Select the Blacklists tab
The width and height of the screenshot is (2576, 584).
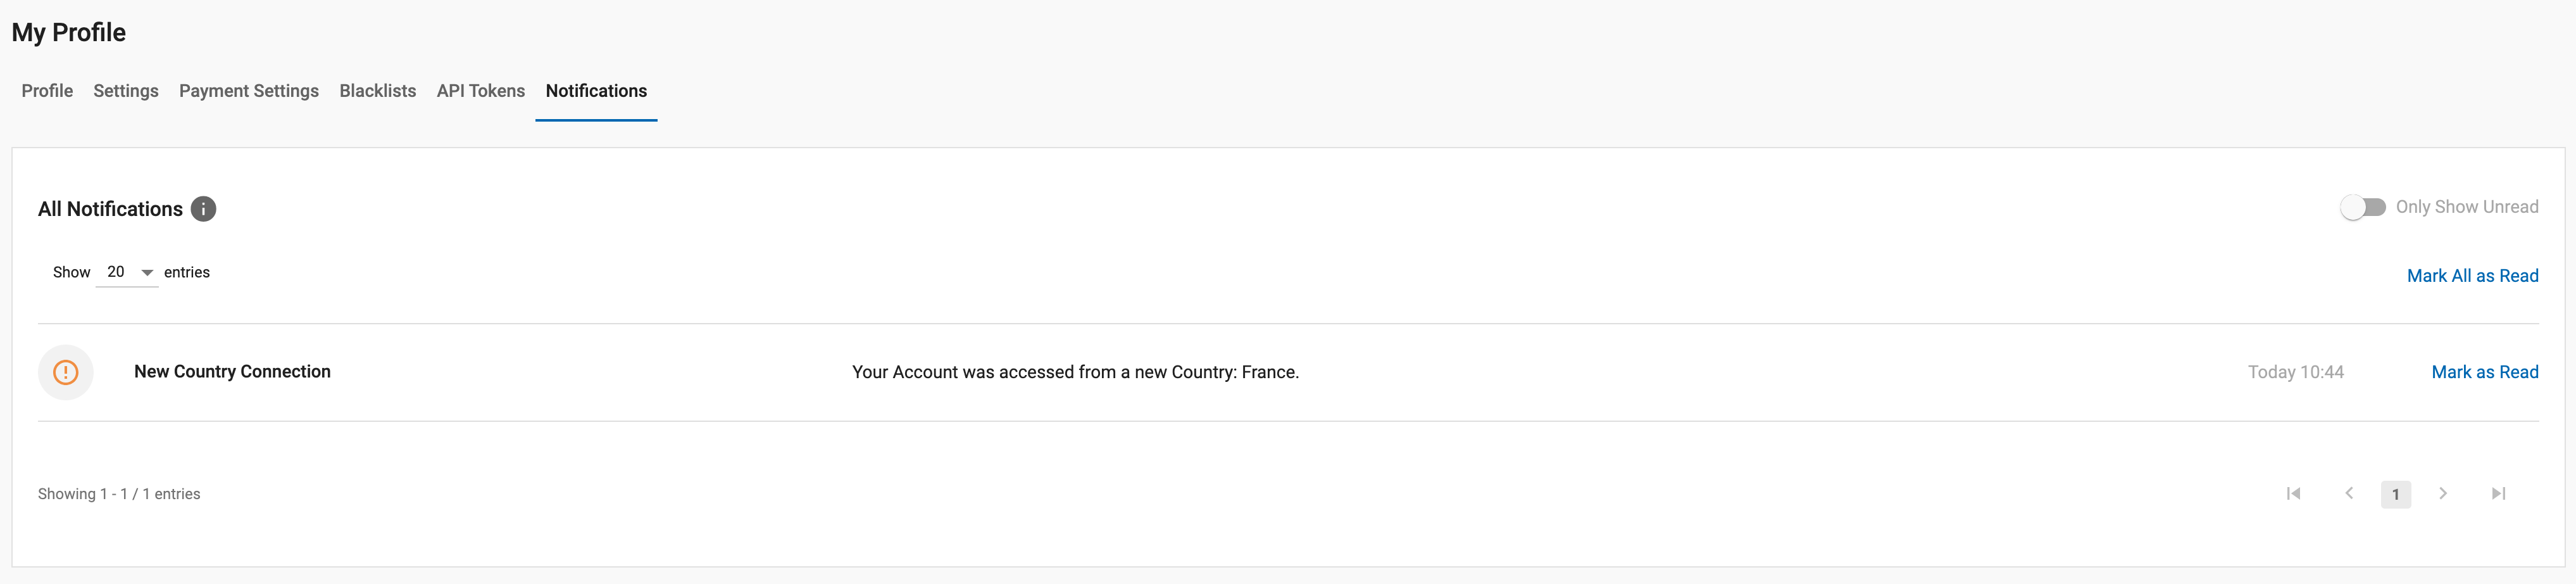(x=378, y=91)
